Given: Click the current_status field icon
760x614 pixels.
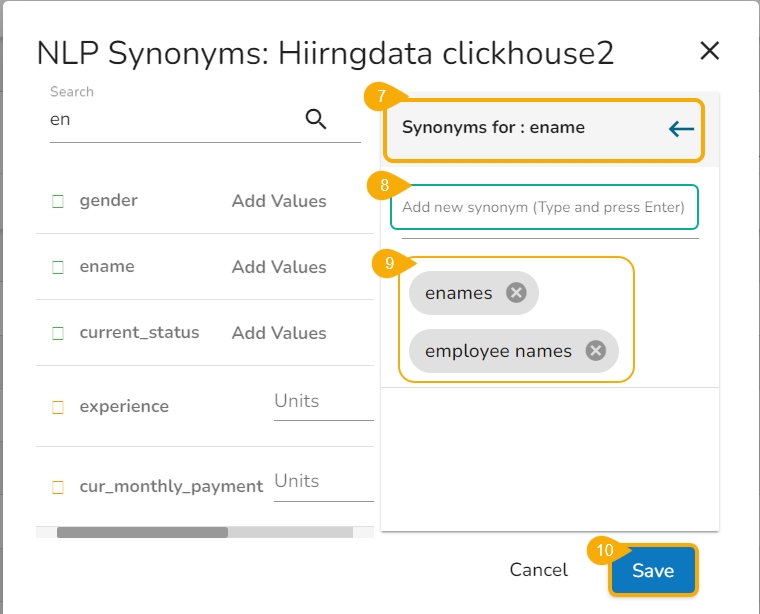Looking at the screenshot, I should pos(58,333).
